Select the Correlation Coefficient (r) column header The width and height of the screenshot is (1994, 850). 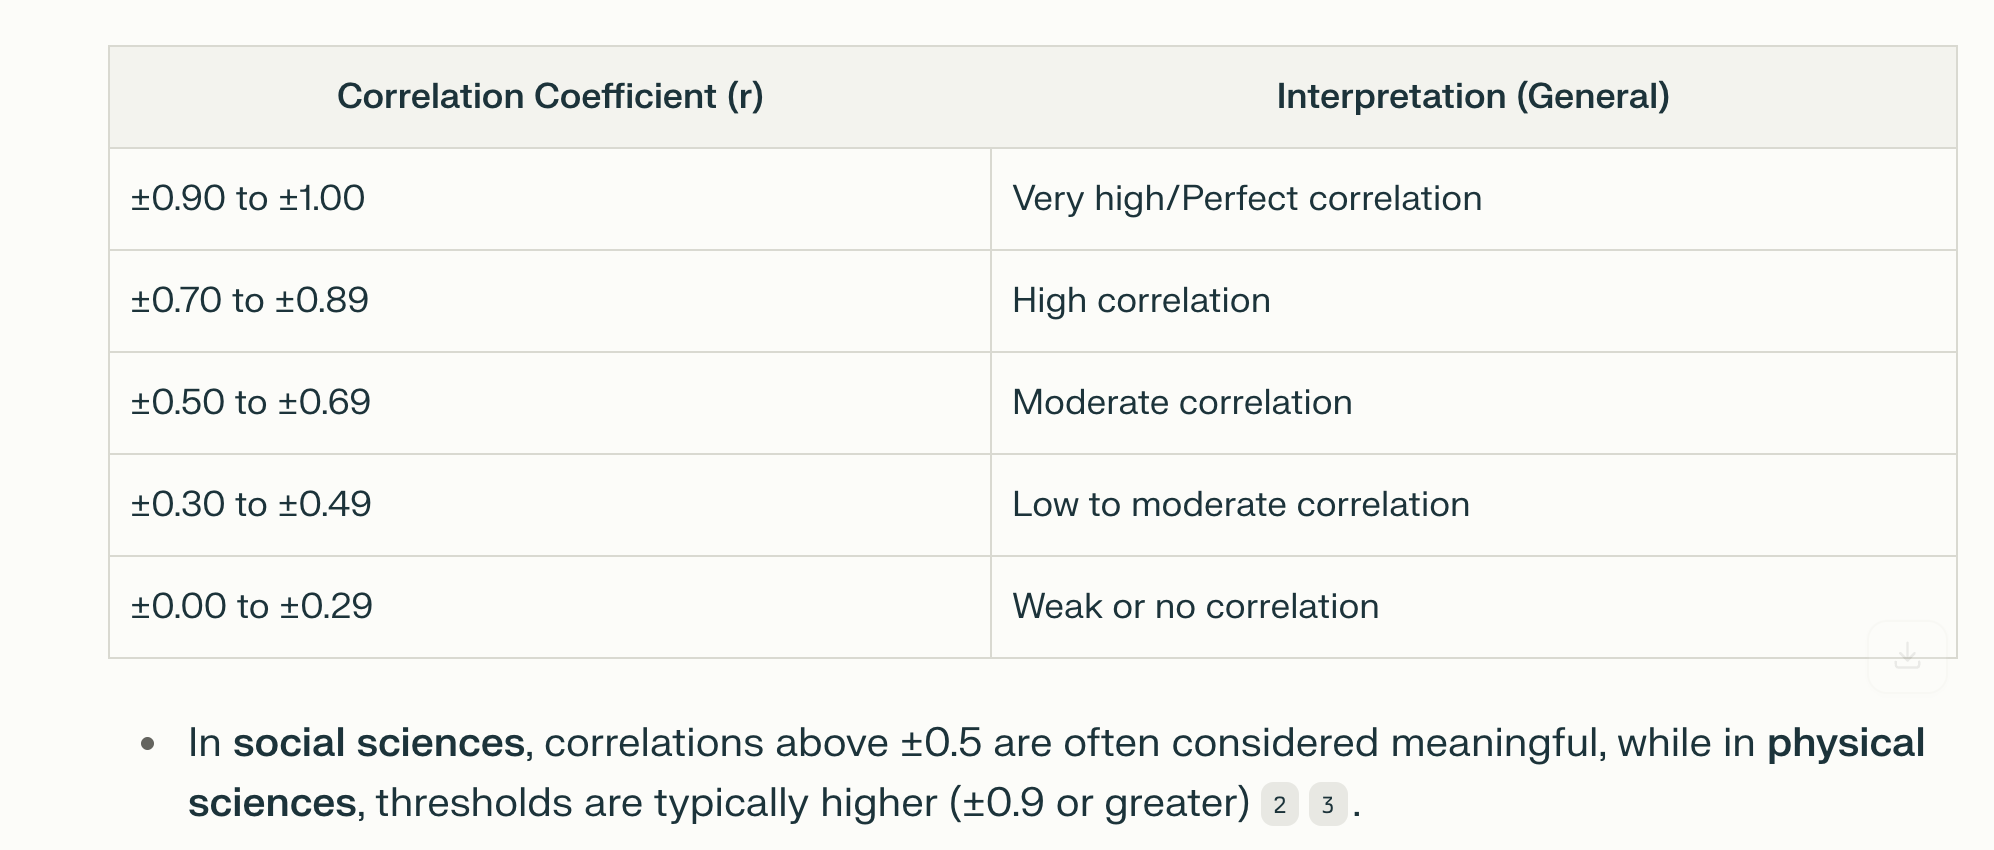click(550, 97)
